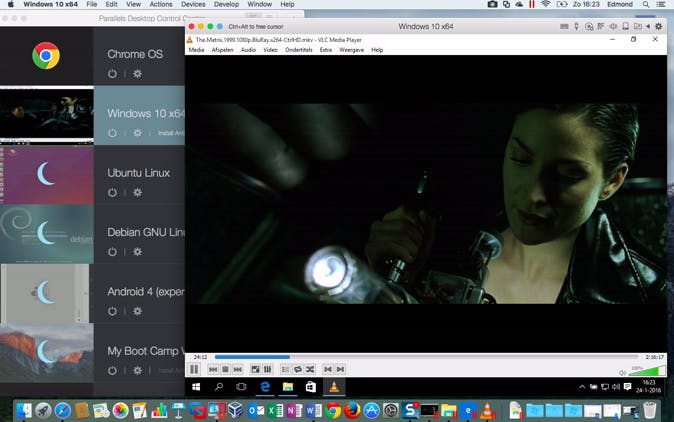This screenshot has width=674, height=422.
Task: Click VLC's next media button
Action: (x=238, y=369)
